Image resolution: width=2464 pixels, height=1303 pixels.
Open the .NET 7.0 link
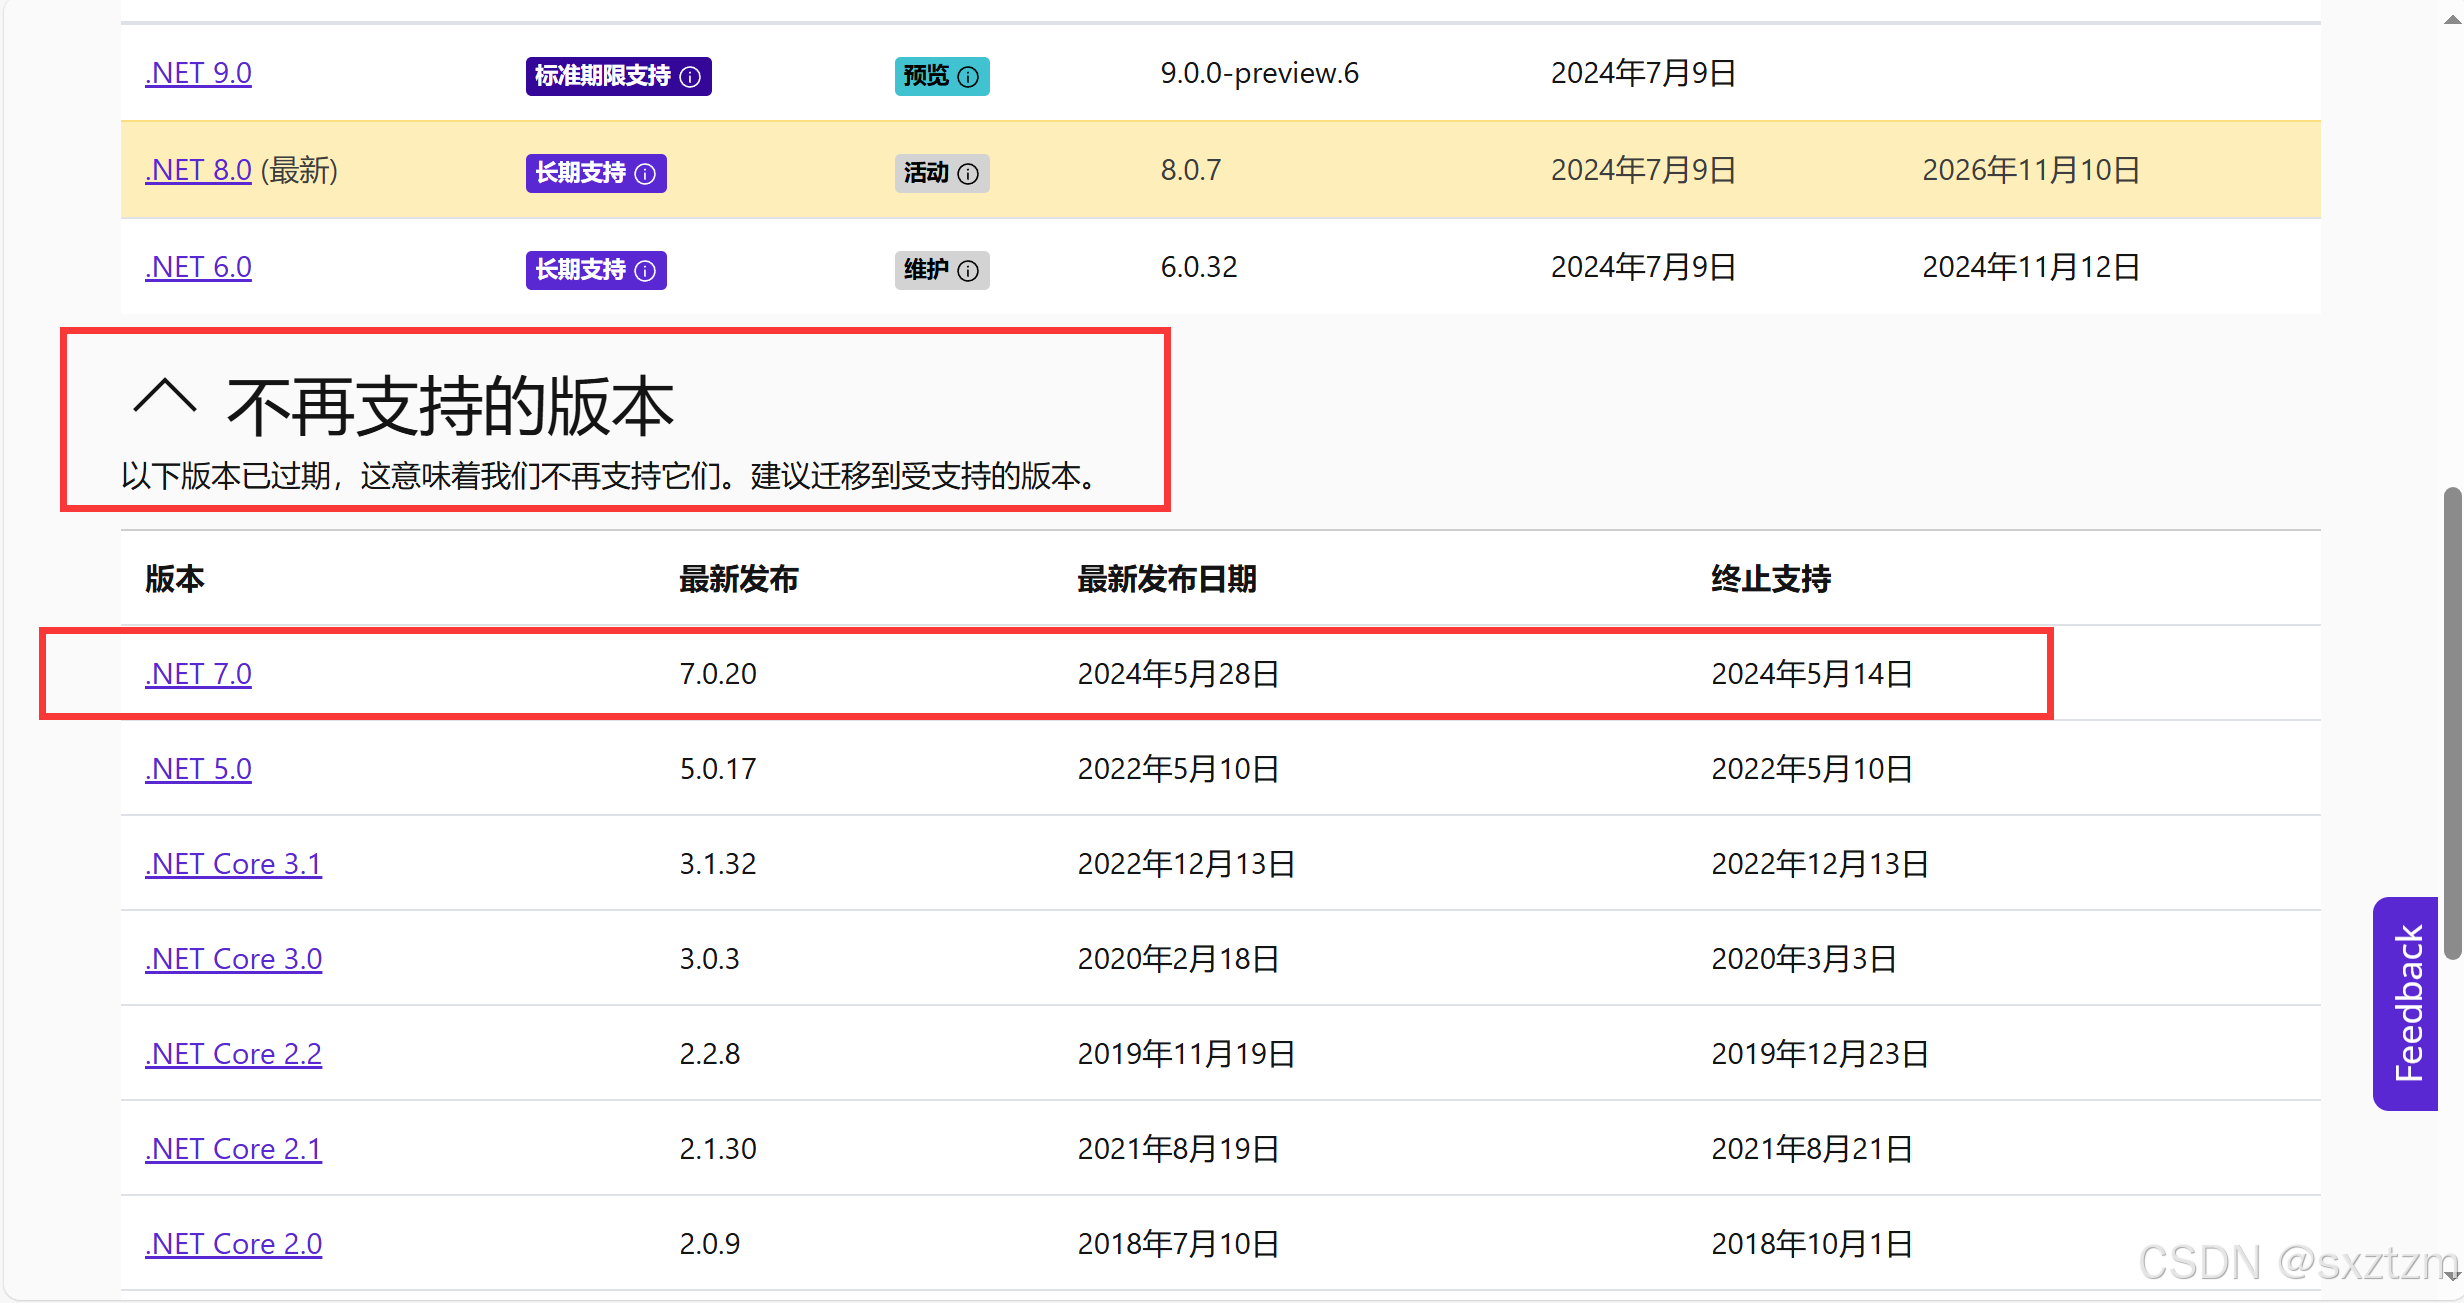198,674
